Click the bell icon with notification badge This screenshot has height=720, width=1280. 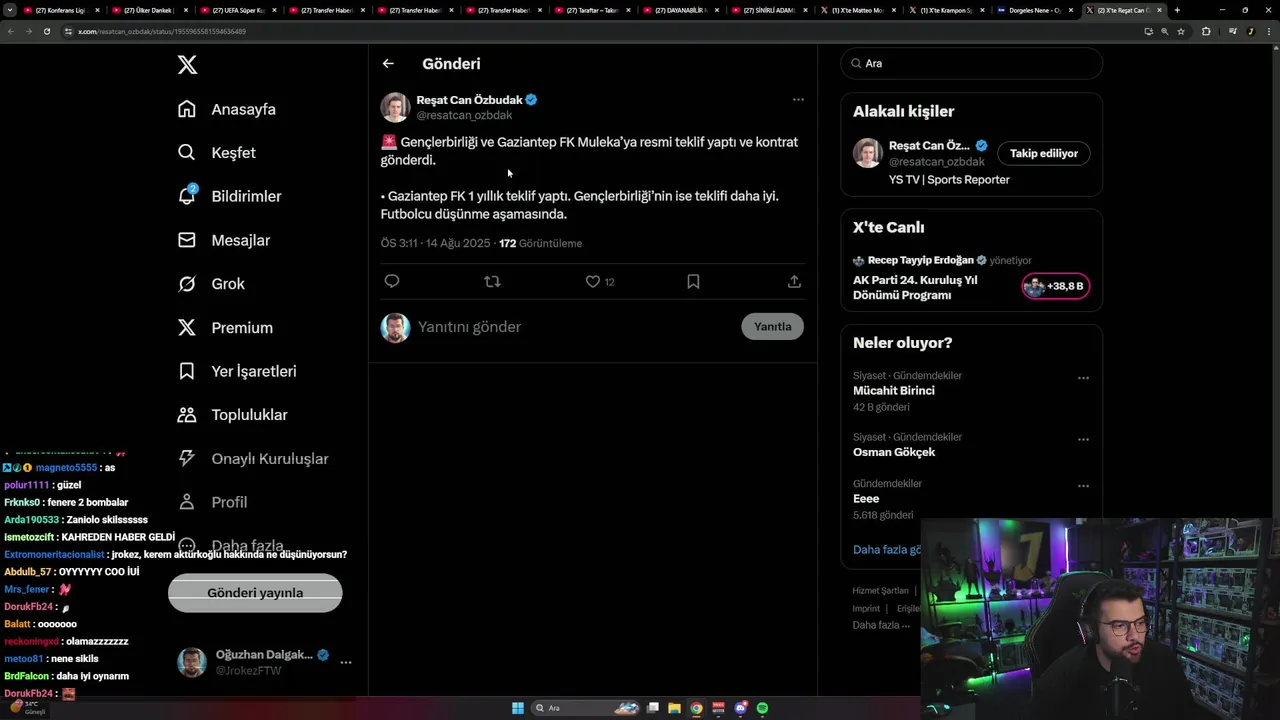click(x=187, y=196)
